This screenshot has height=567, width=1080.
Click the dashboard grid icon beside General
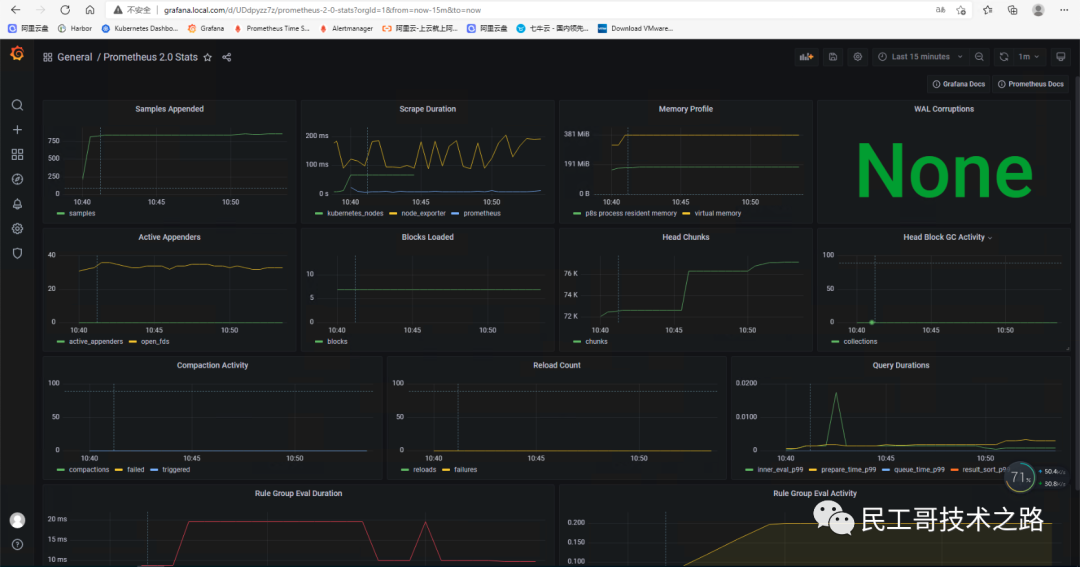(x=48, y=57)
